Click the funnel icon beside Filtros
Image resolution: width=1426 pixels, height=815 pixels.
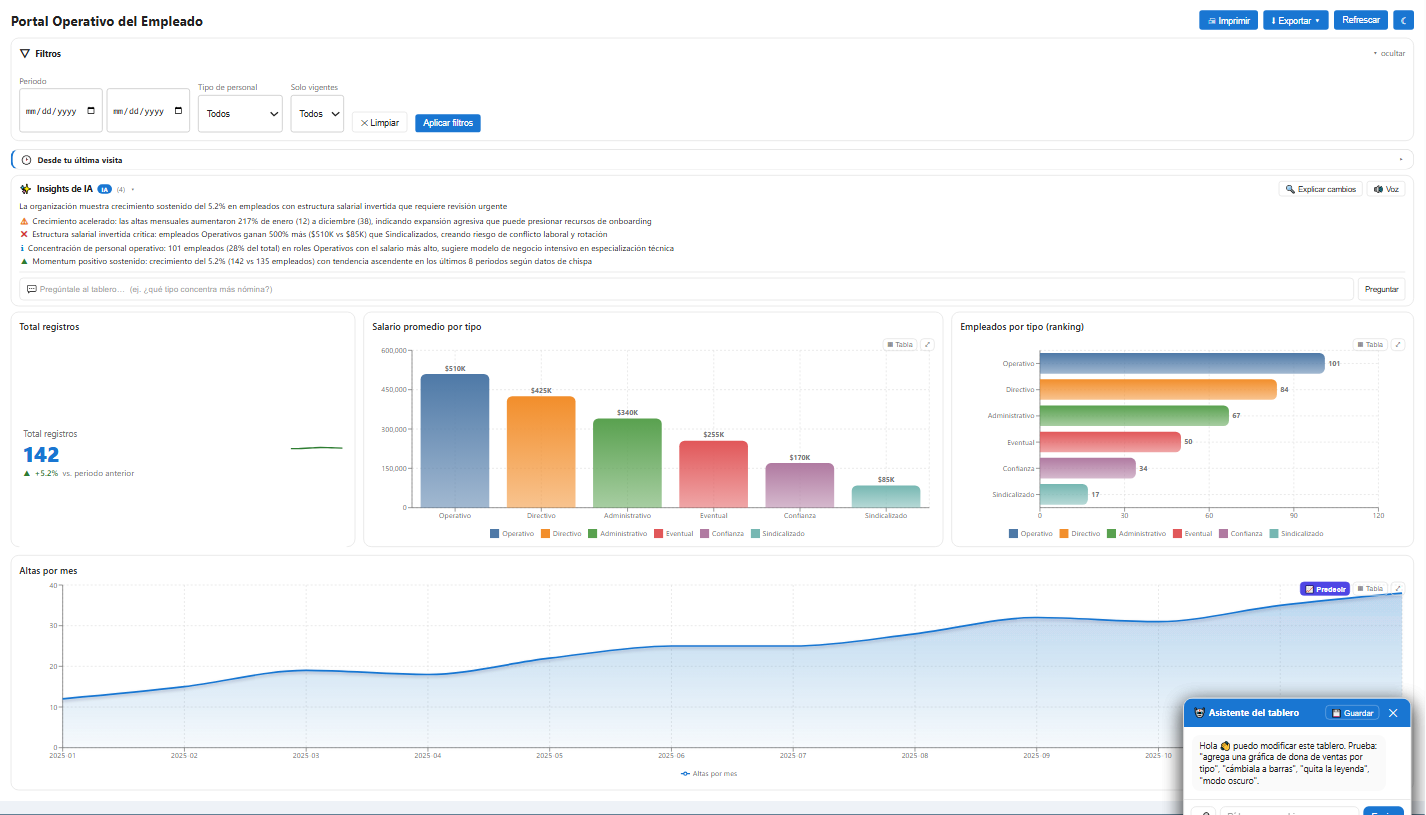pyautogui.click(x=25, y=54)
